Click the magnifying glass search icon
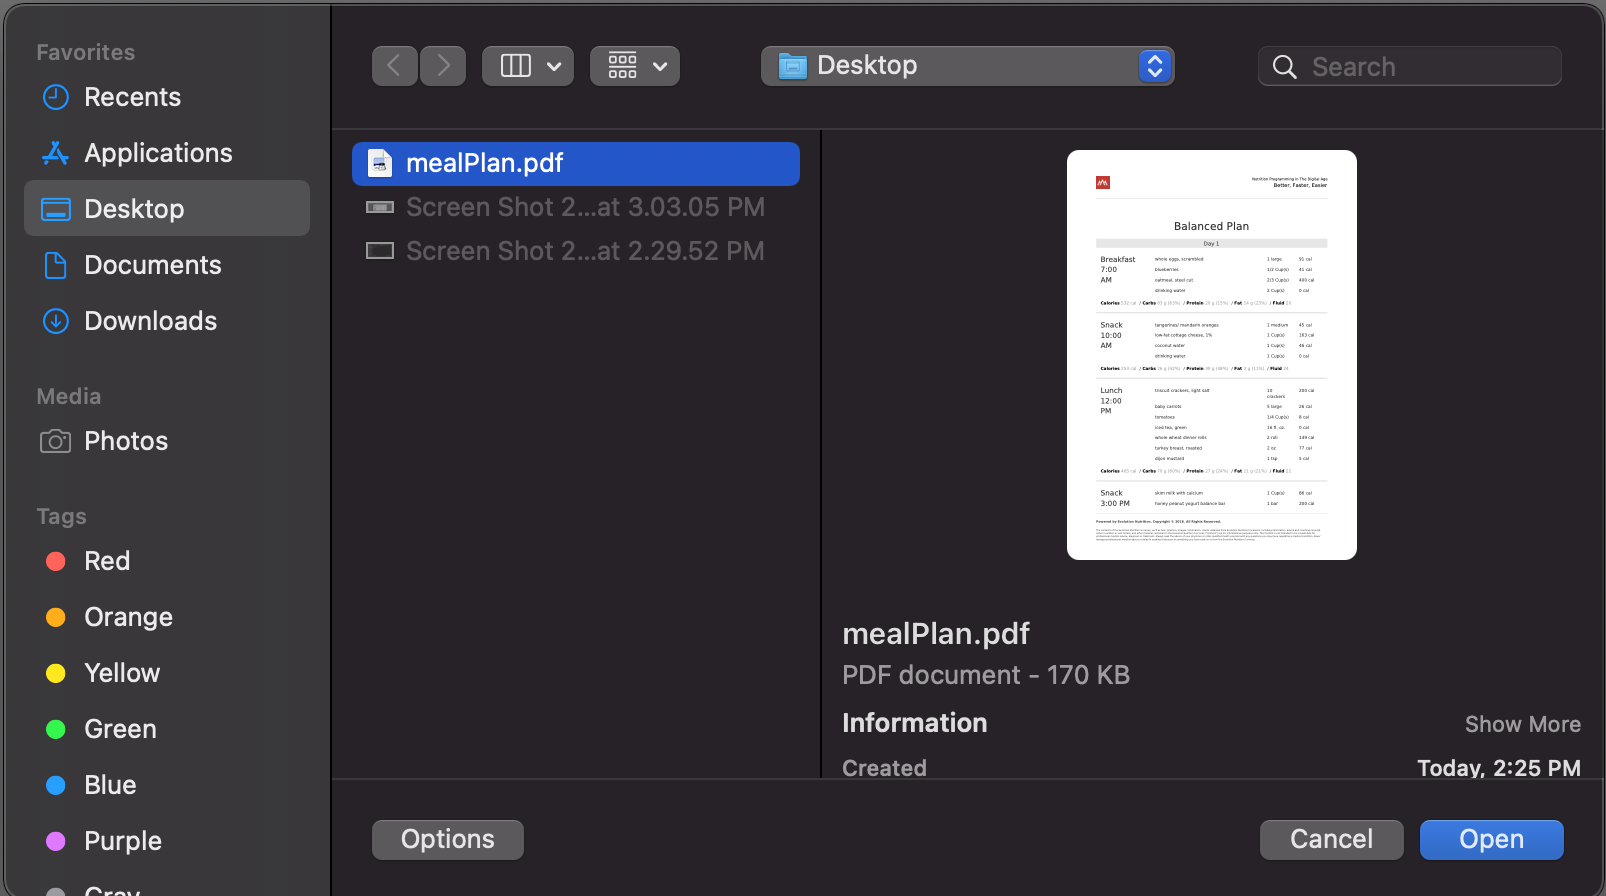1606x896 pixels. pyautogui.click(x=1285, y=67)
